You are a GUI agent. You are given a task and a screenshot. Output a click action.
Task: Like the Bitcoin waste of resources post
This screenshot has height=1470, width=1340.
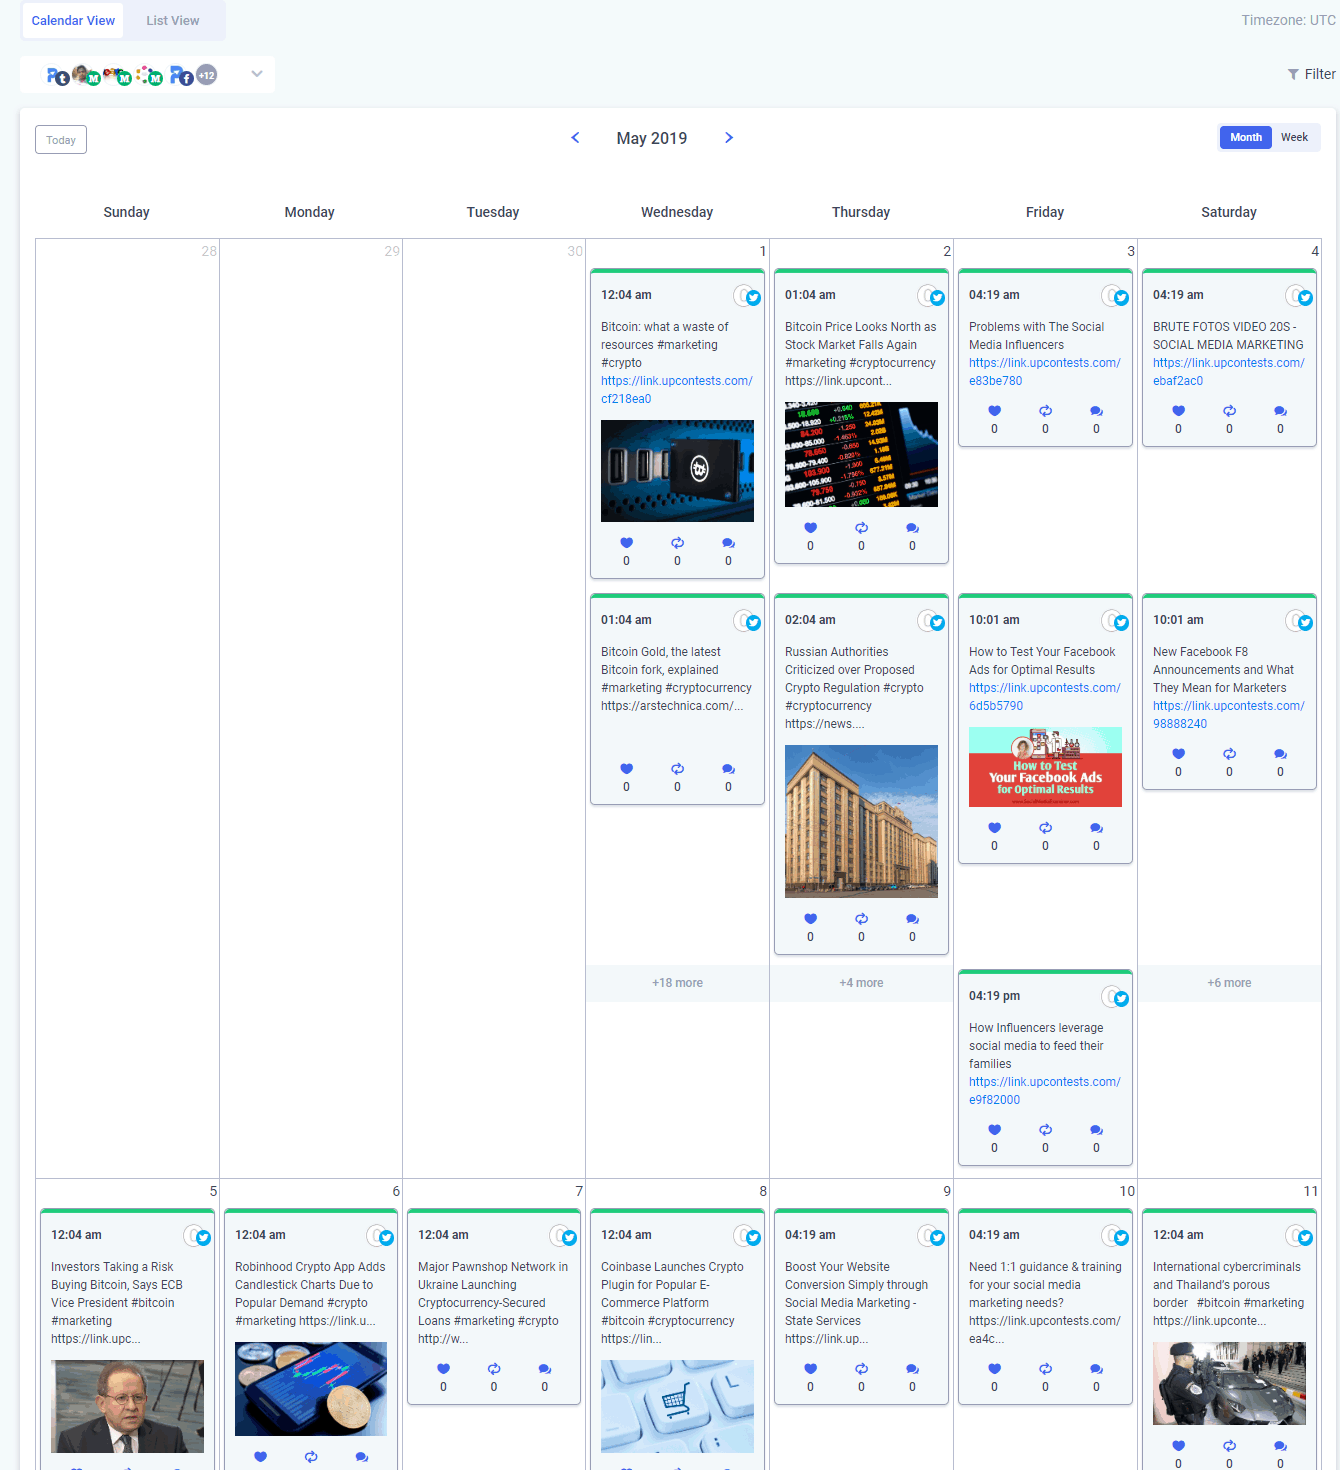pos(626,543)
